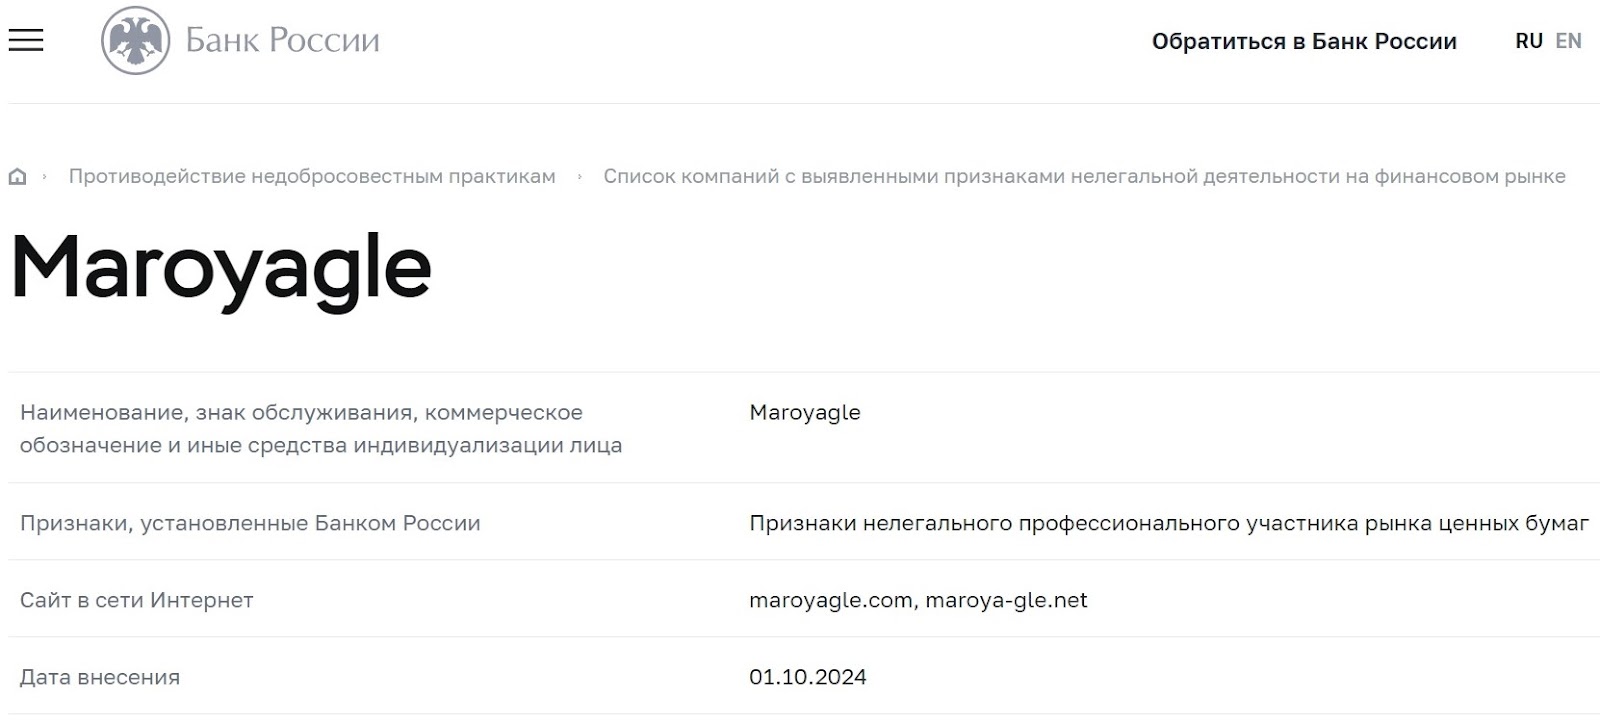The image size is (1600, 723).
Task: Click the 'Банк России' wordmark
Action: click(x=283, y=41)
